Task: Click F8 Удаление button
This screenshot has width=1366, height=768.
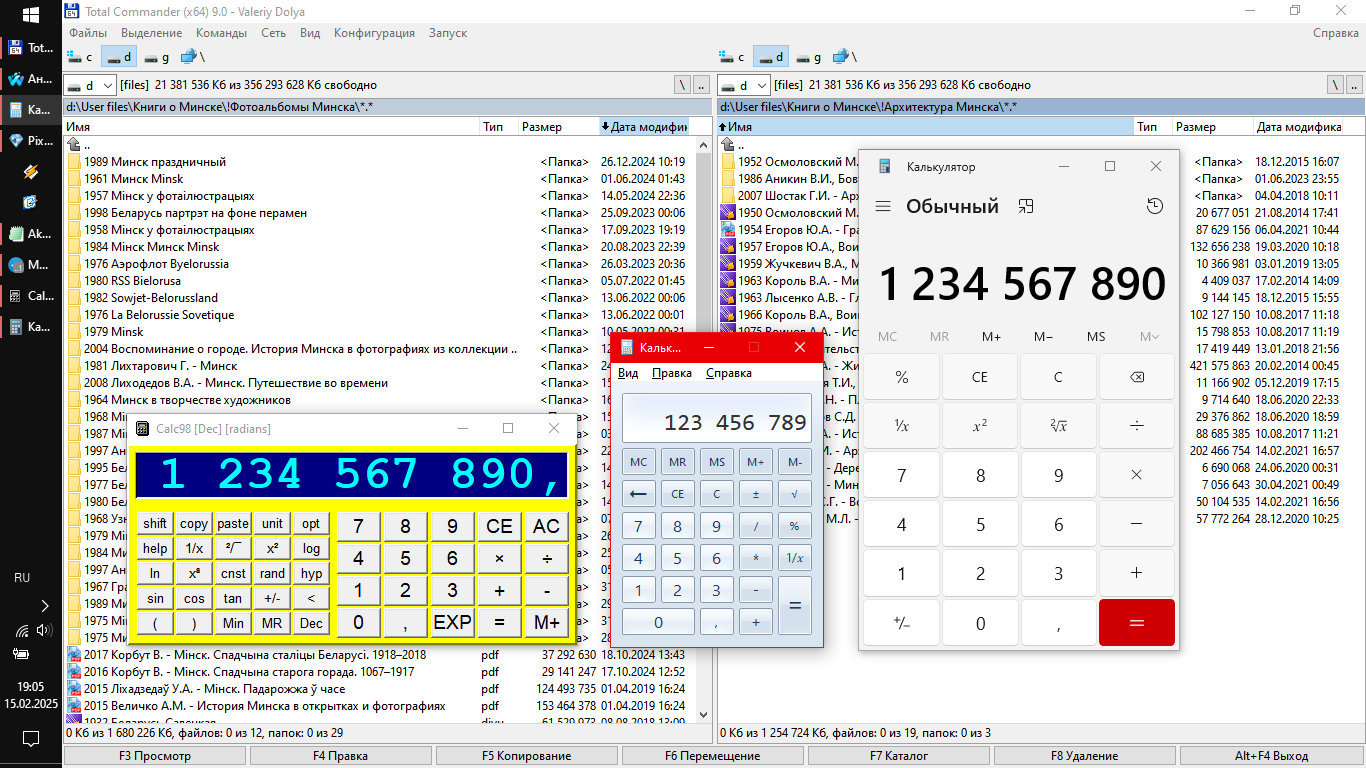Action: click(1084, 756)
